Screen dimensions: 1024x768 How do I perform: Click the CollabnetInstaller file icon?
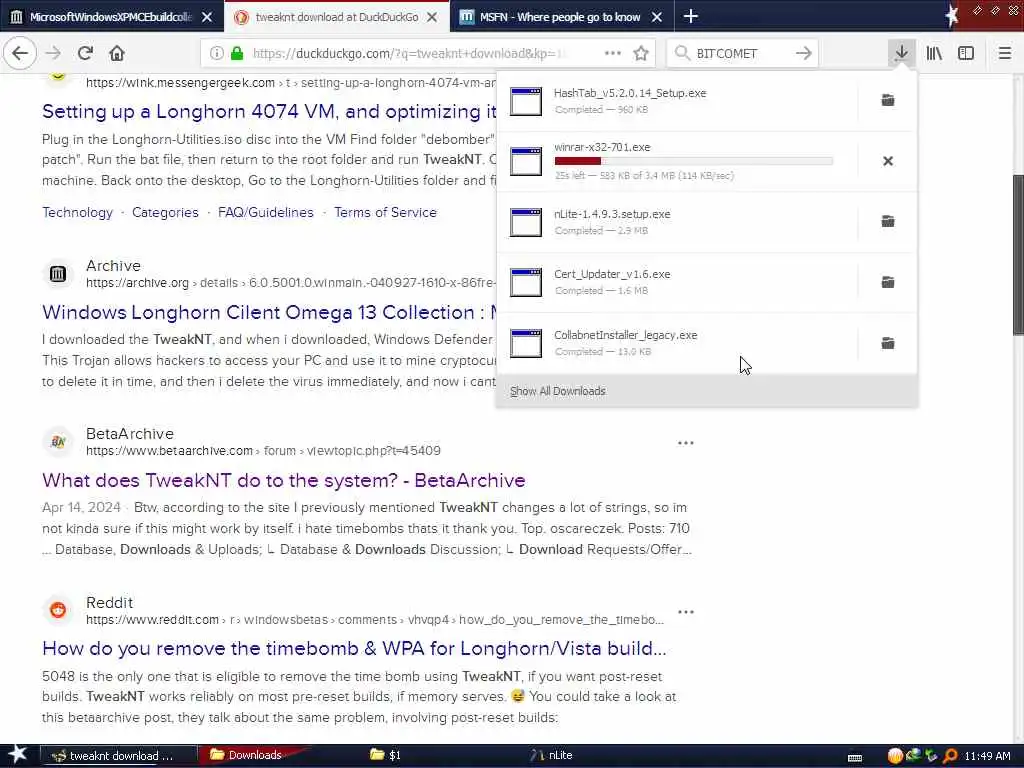526,343
